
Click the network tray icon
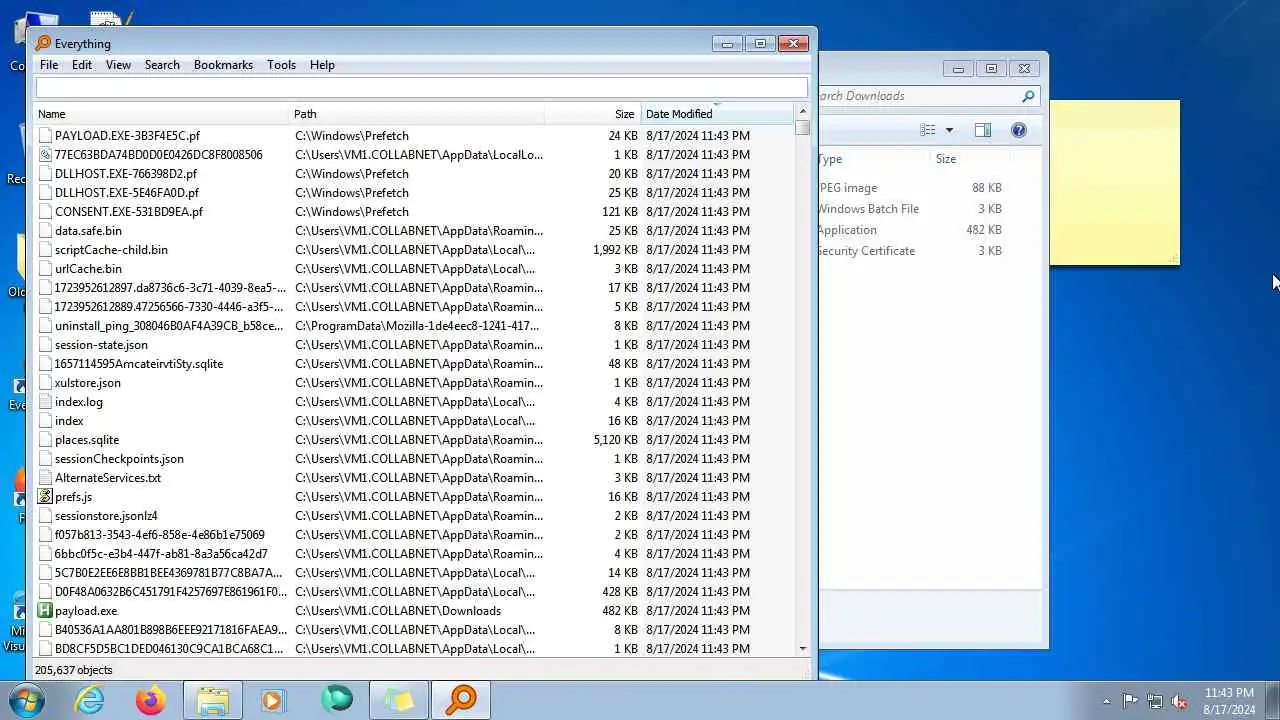click(1155, 701)
